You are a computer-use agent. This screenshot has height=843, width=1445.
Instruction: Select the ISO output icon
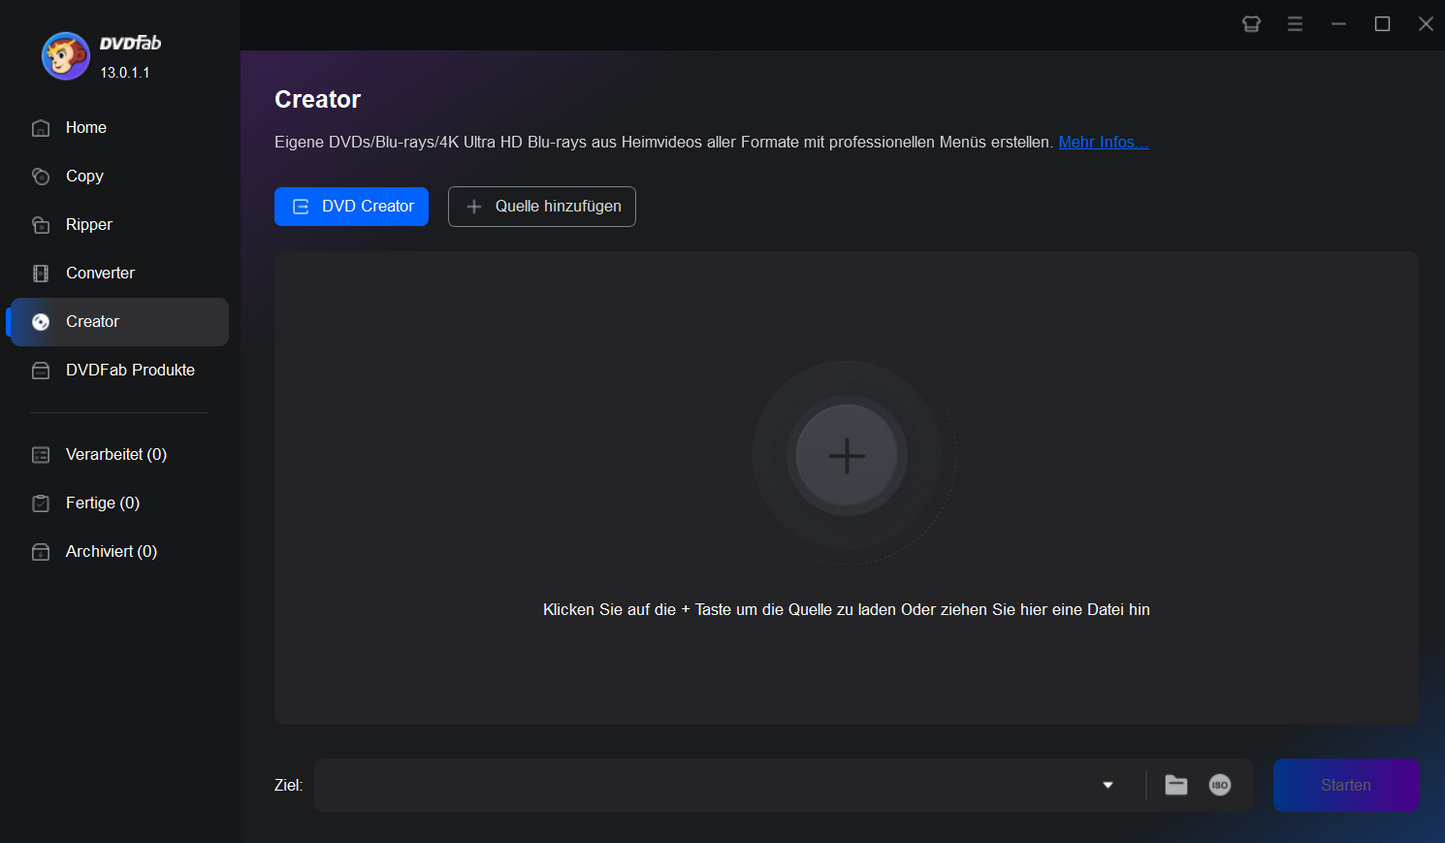[1220, 785]
